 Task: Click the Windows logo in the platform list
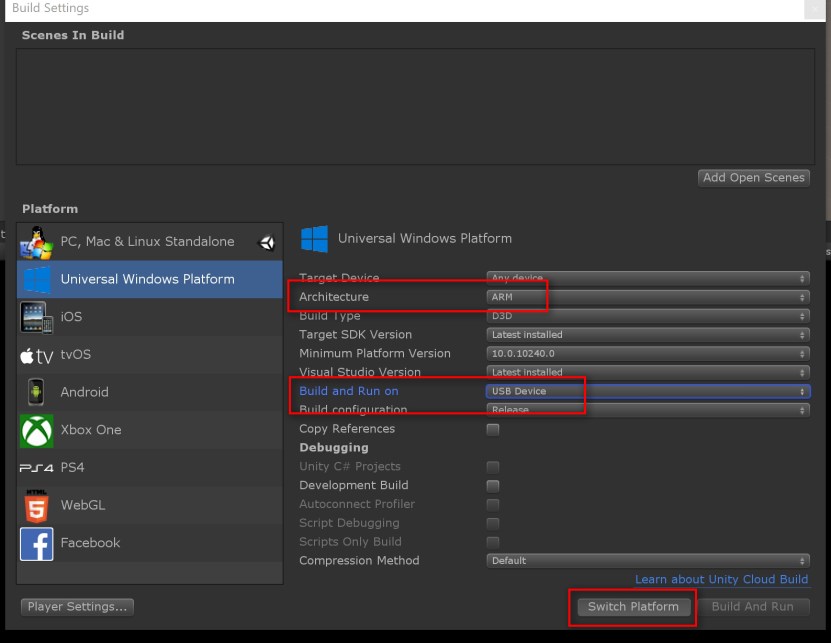[37, 279]
